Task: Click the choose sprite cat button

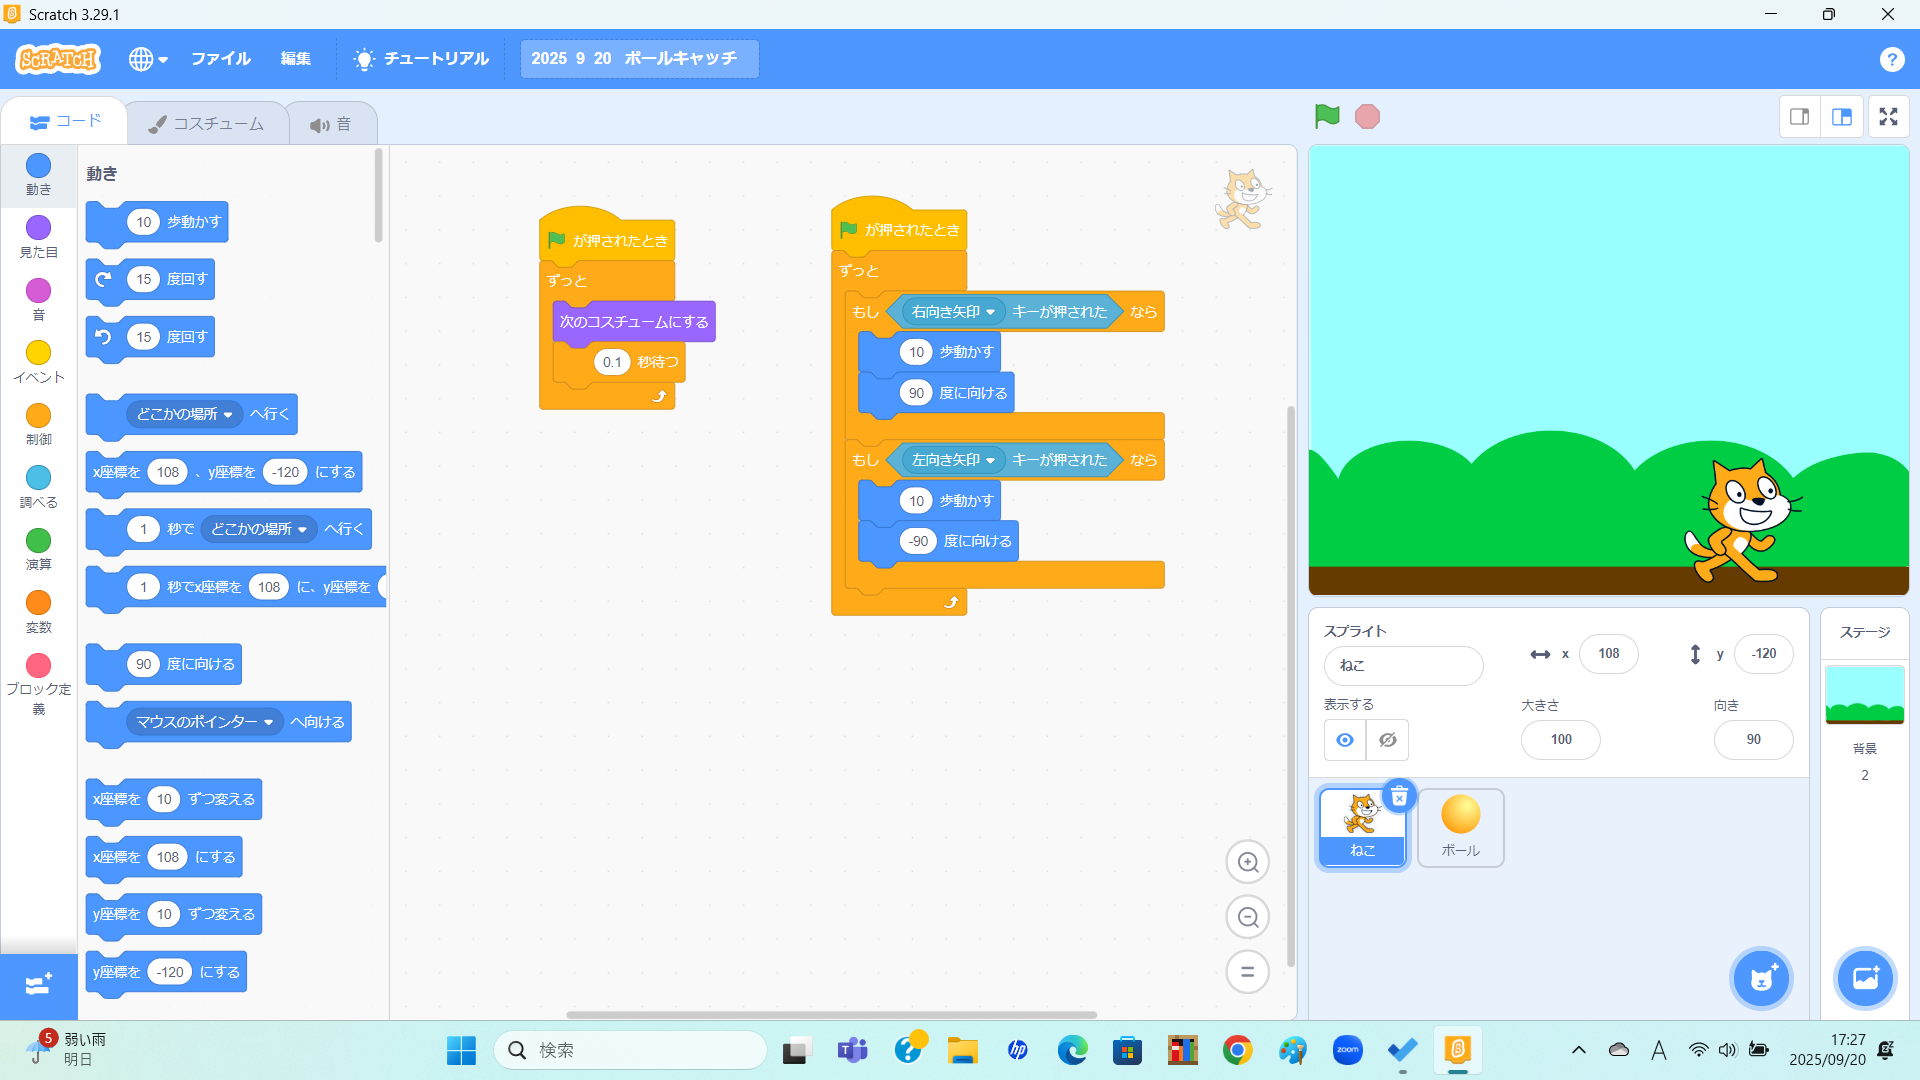Action: point(1761,977)
